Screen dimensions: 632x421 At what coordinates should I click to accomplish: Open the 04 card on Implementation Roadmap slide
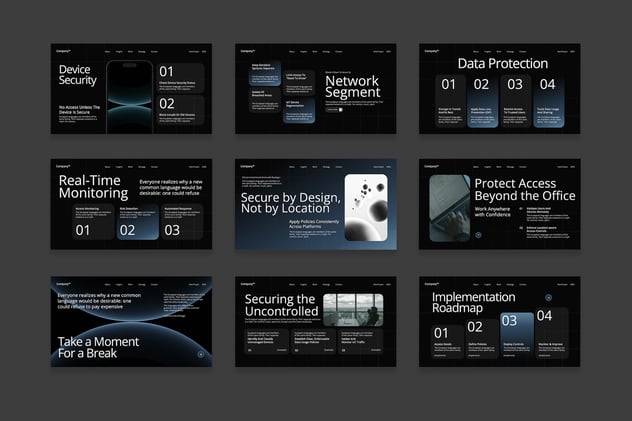[x=551, y=330]
